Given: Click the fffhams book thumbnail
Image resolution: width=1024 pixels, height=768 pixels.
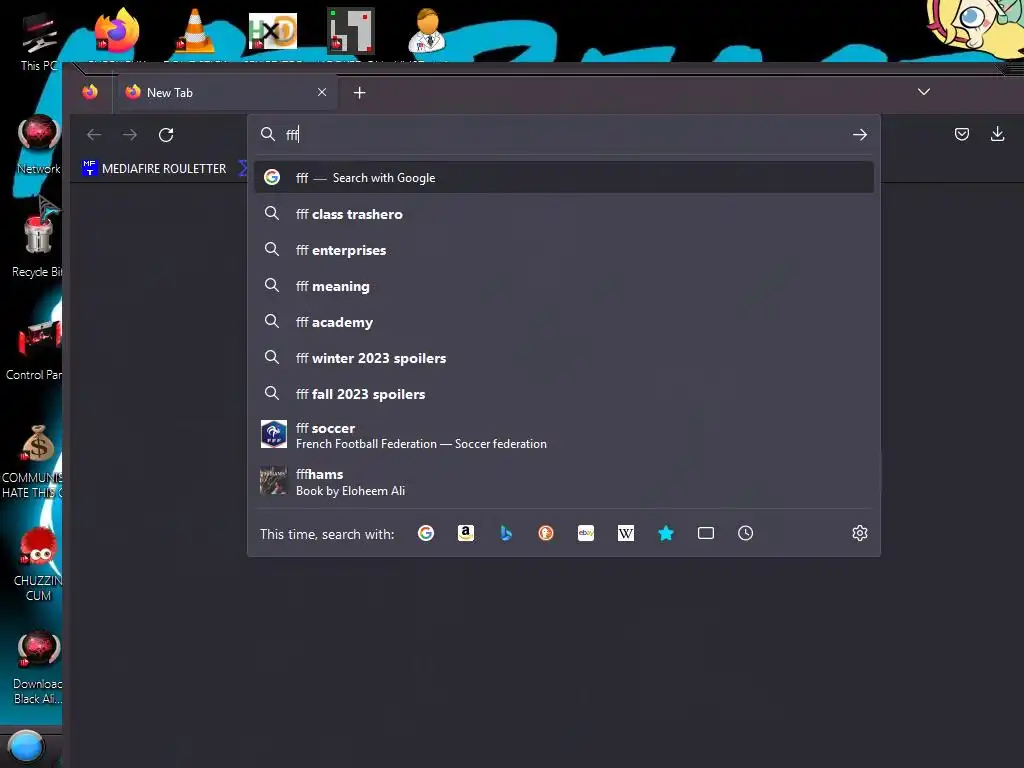Looking at the screenshot, I should (274, 481).
